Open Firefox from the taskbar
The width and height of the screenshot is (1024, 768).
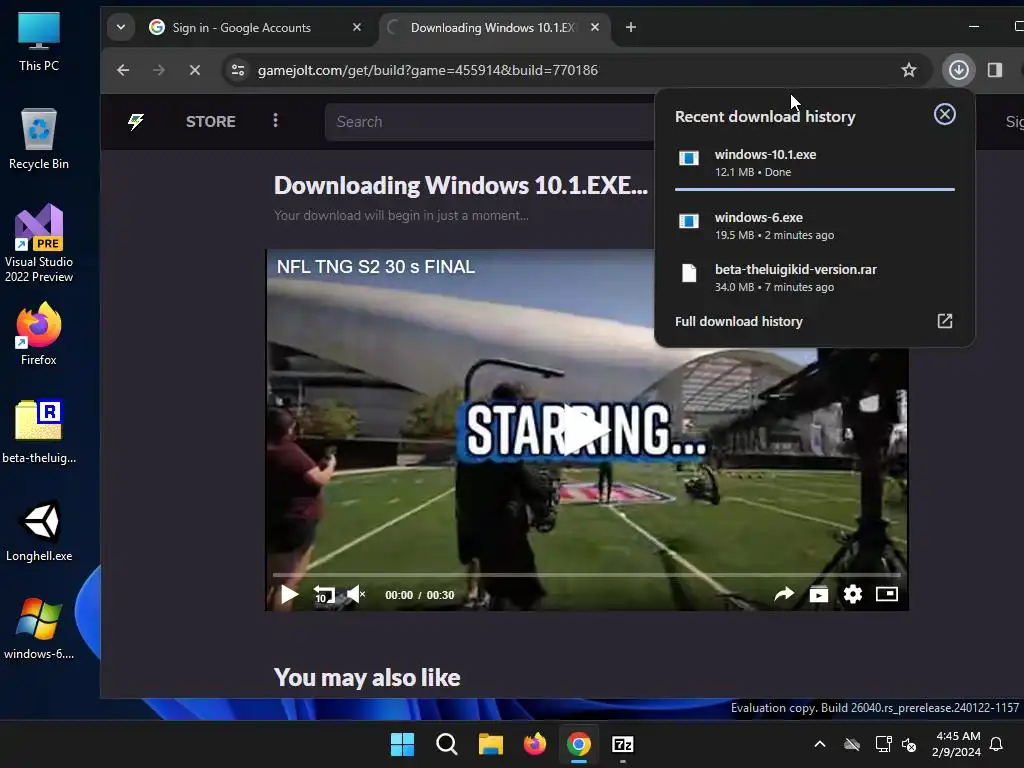click(x=535, y=744)
